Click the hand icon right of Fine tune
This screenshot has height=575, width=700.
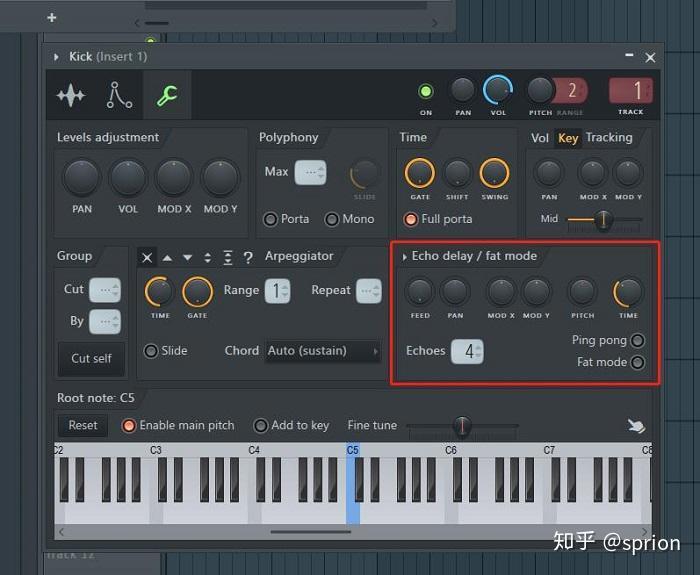click(636, 426)
